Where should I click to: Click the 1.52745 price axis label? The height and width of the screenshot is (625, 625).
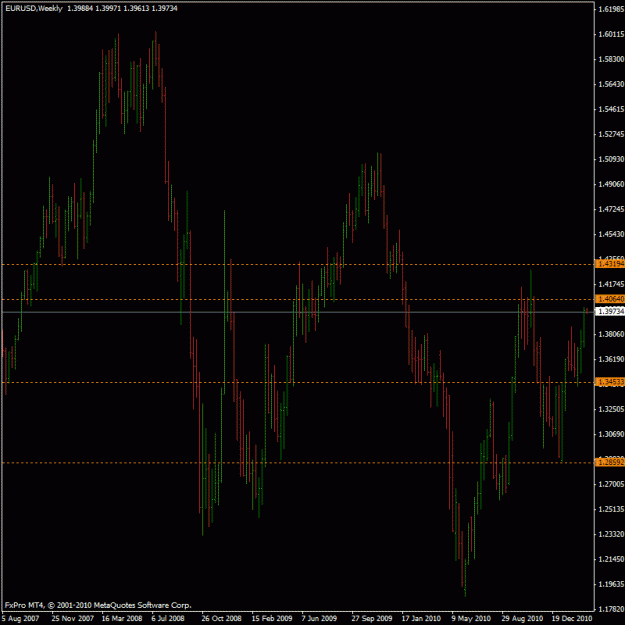(x=611, y=134)
